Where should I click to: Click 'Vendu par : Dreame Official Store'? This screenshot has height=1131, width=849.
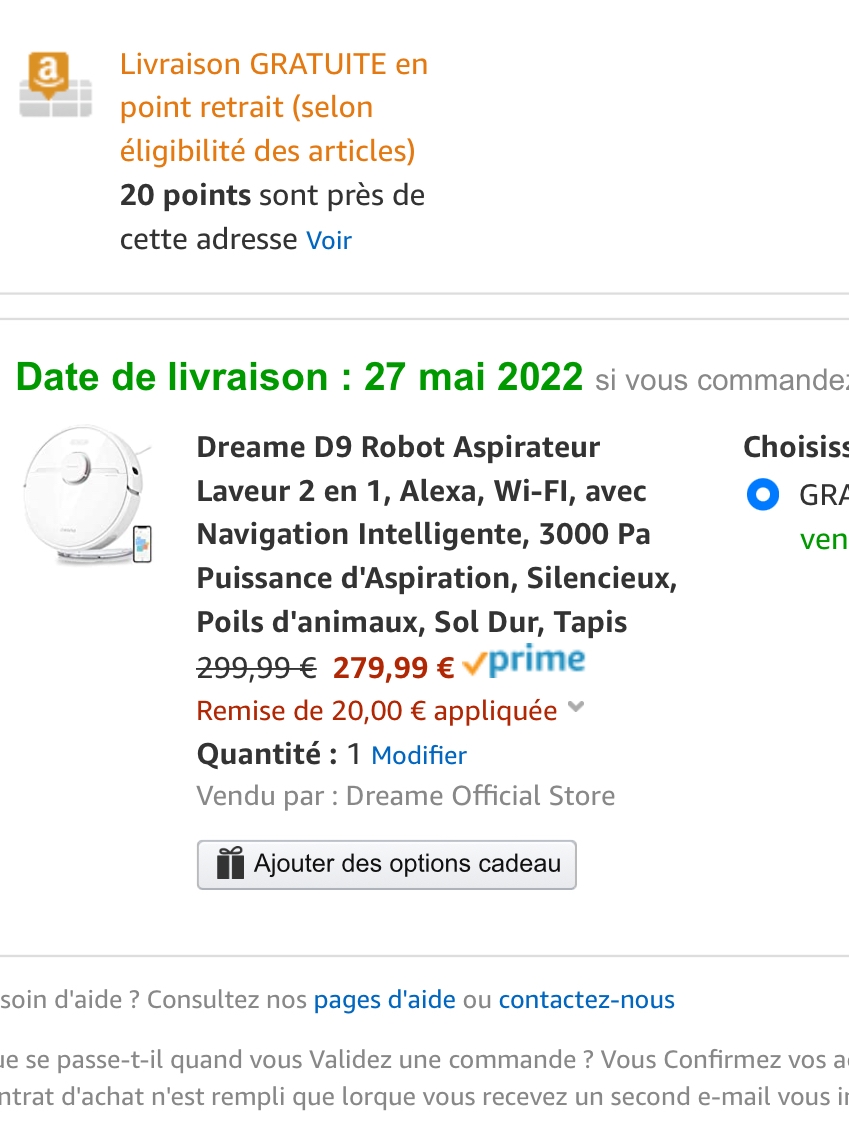[405, 796]
